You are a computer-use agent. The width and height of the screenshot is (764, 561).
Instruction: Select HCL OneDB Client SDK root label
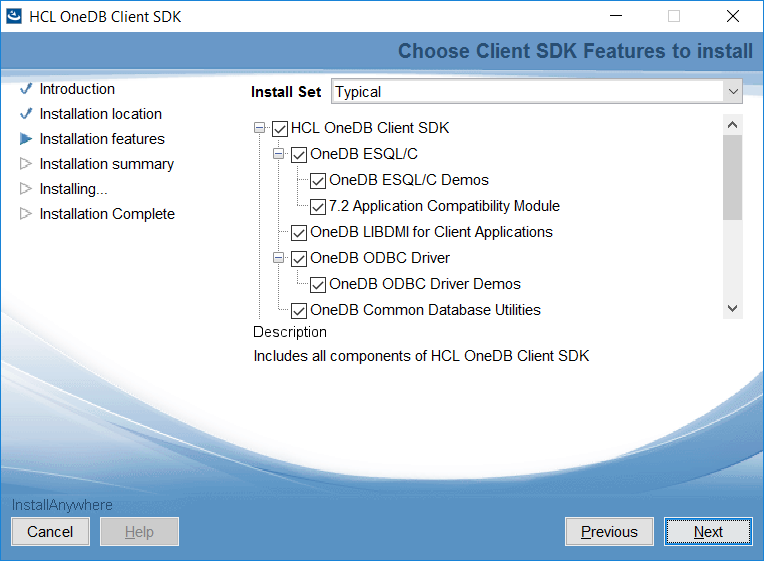[370, 128]
